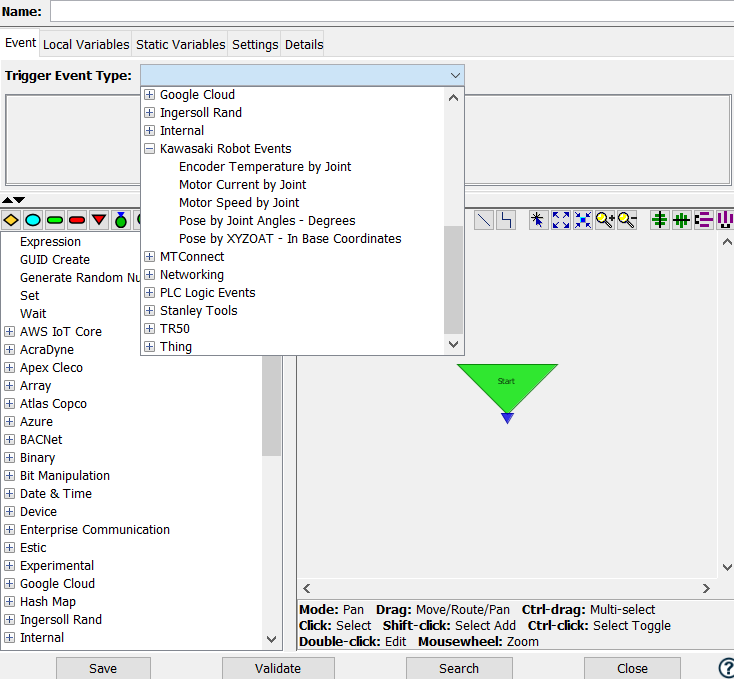
Task: Click the canvas horizontal scroll right arrow
Action: pos(706,589)
